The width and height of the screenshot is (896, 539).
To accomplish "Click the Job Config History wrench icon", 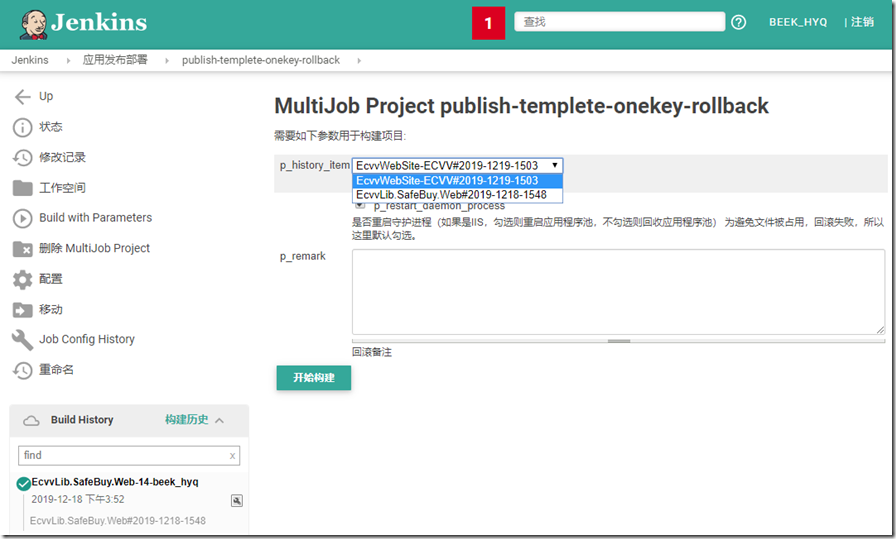I will point(22,340).
